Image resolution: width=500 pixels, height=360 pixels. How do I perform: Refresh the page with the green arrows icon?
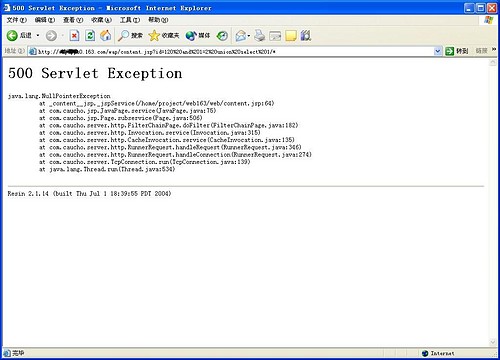tap(90, 35)
